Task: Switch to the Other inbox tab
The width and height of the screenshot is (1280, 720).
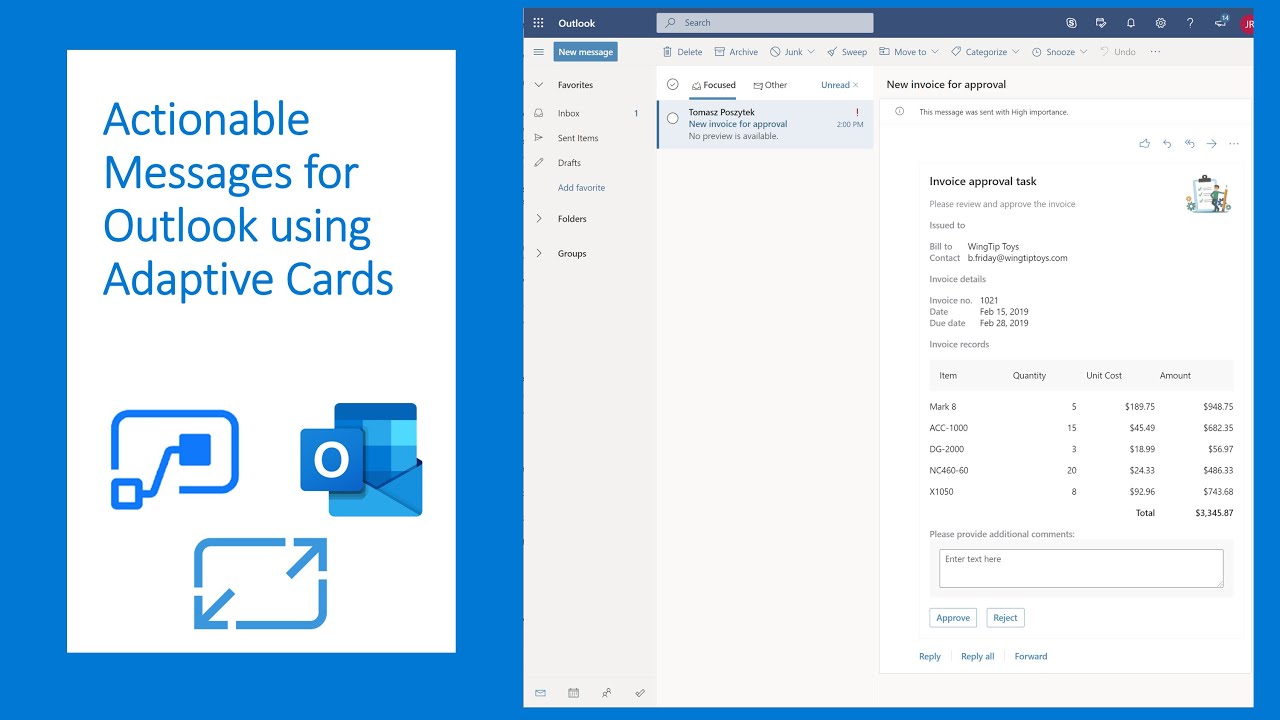Action: 770,85
